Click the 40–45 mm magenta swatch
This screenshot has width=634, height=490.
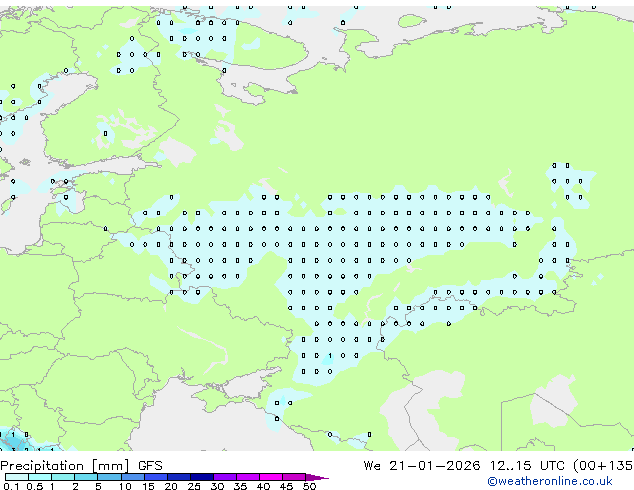(271, 477)
